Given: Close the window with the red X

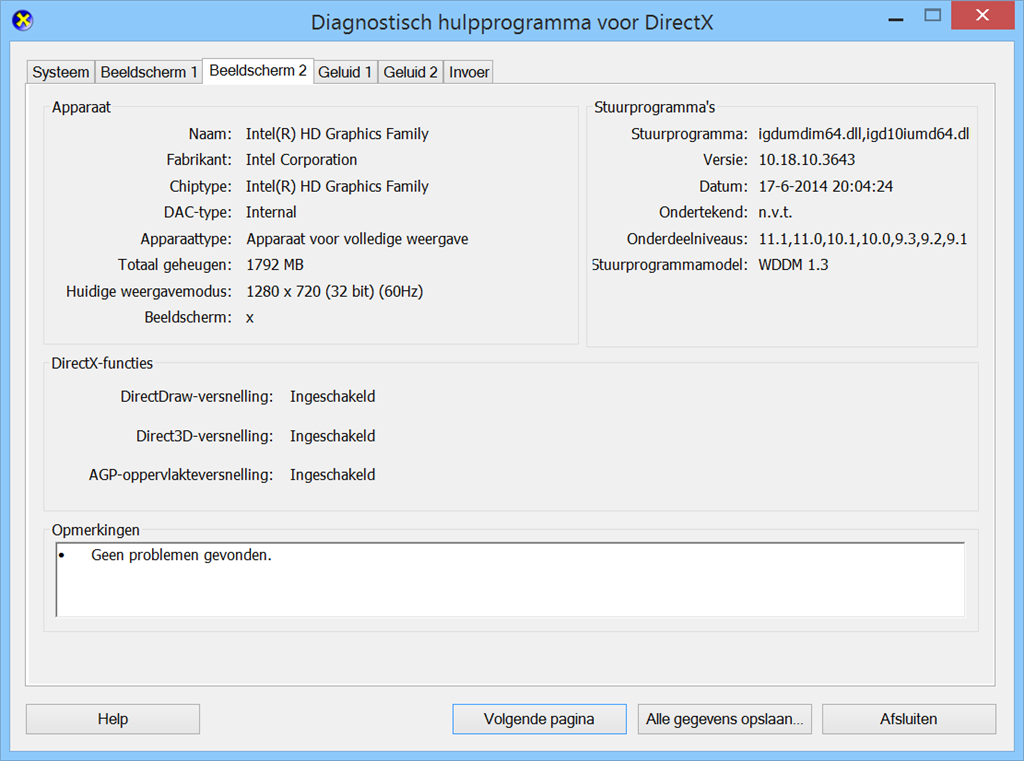Looking at the screenshot, I should tap(982, 16).
